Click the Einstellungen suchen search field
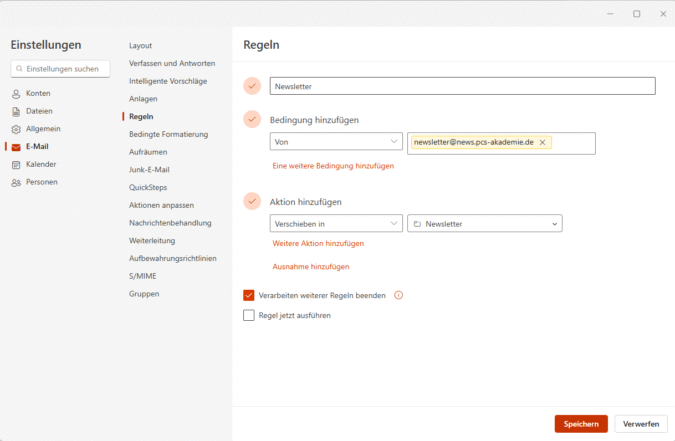 [x=61, y=69]
